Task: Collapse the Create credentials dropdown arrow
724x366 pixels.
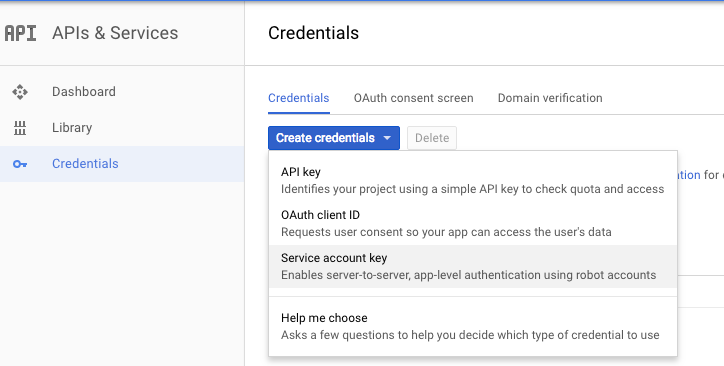Action: click(x=387, y=138)
